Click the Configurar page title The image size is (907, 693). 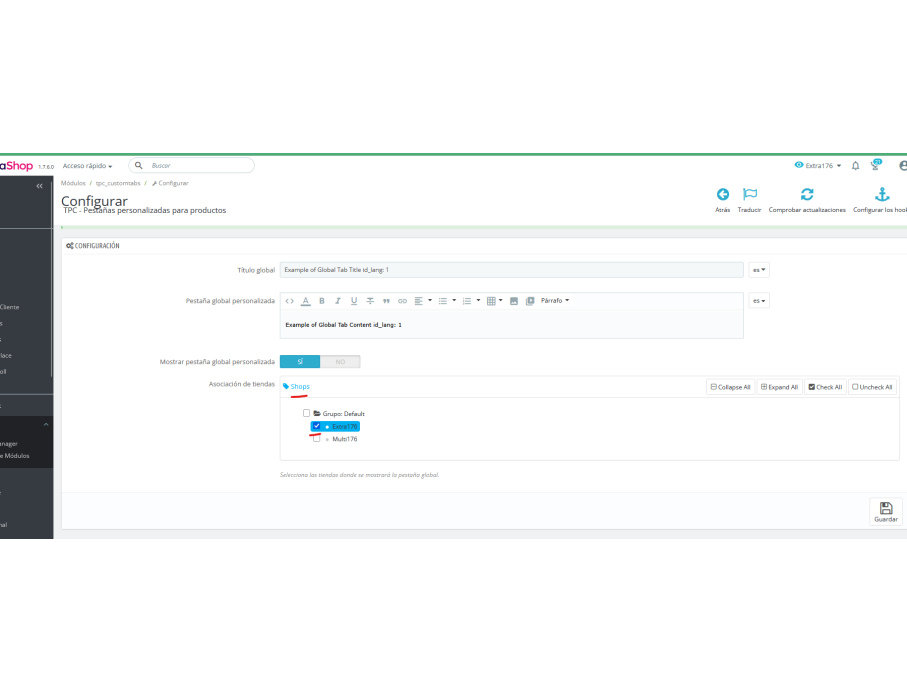94,201
